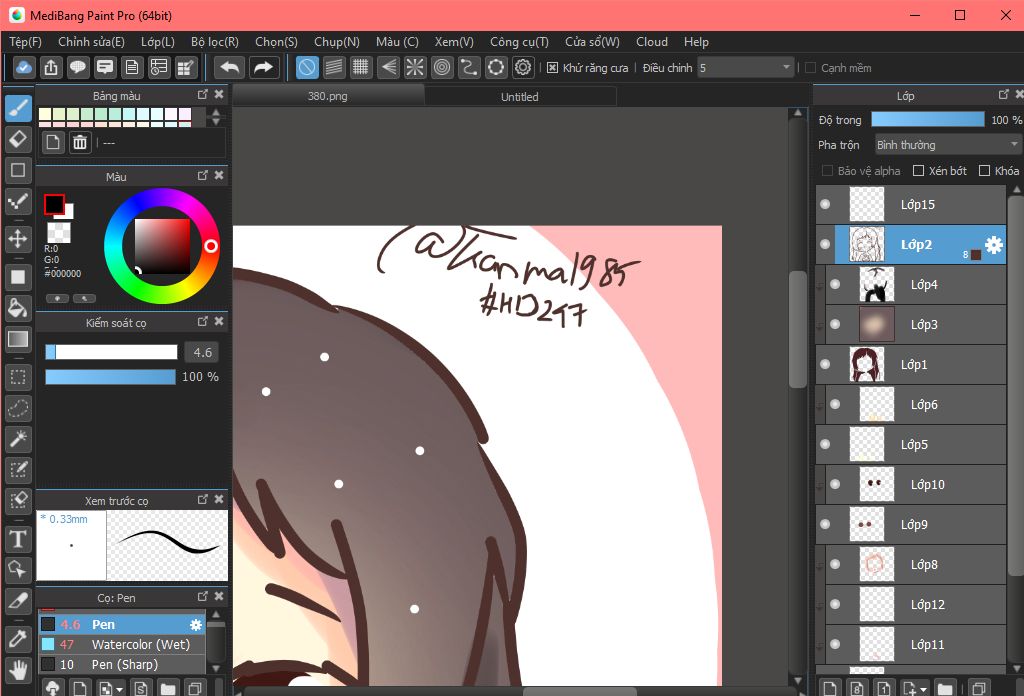Select the Magic Wand tool
This screenshot has height=696, width=1024.
pos(18,439)
